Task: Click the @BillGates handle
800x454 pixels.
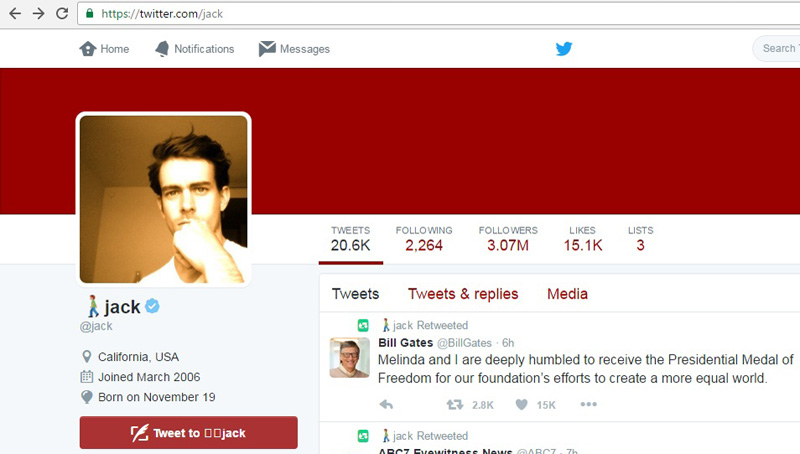Action: coord(464,343)
